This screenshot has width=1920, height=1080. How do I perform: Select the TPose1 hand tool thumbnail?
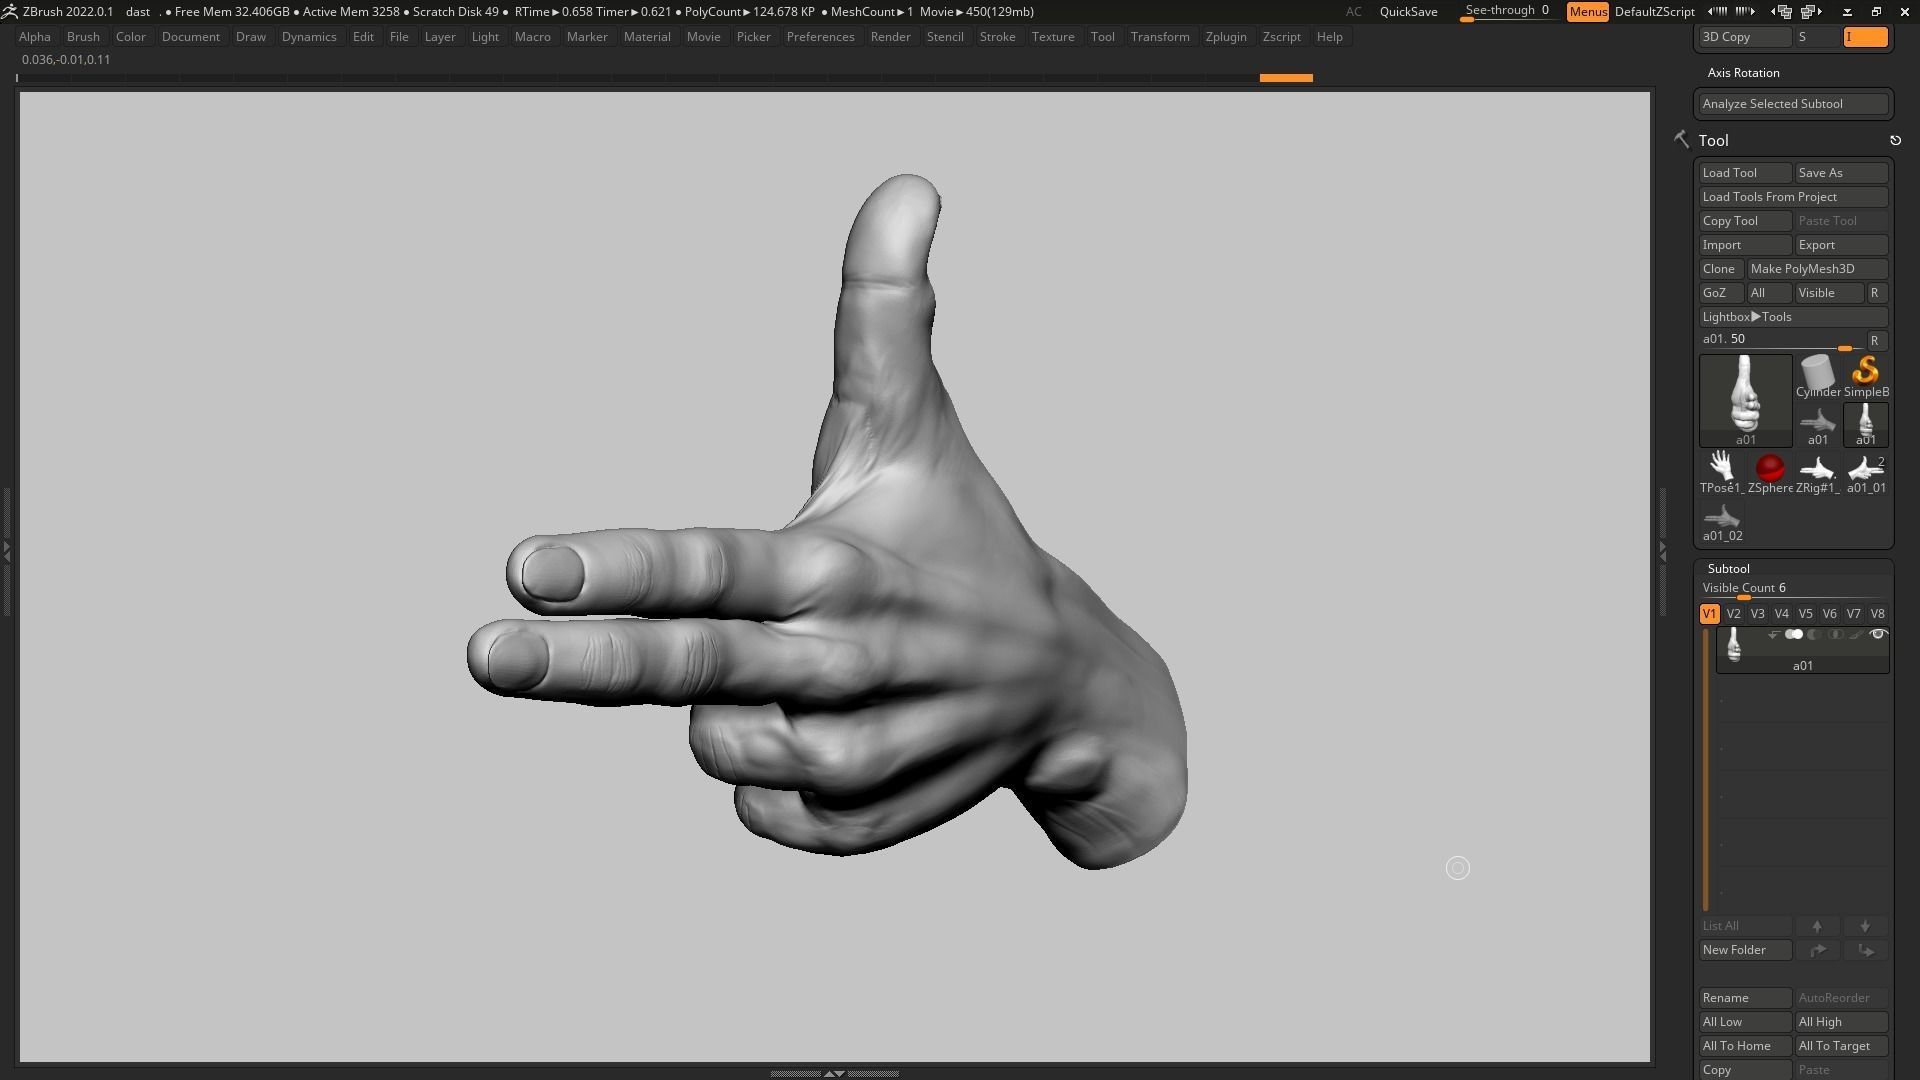pyautogui.click(x=1721, y=472)
